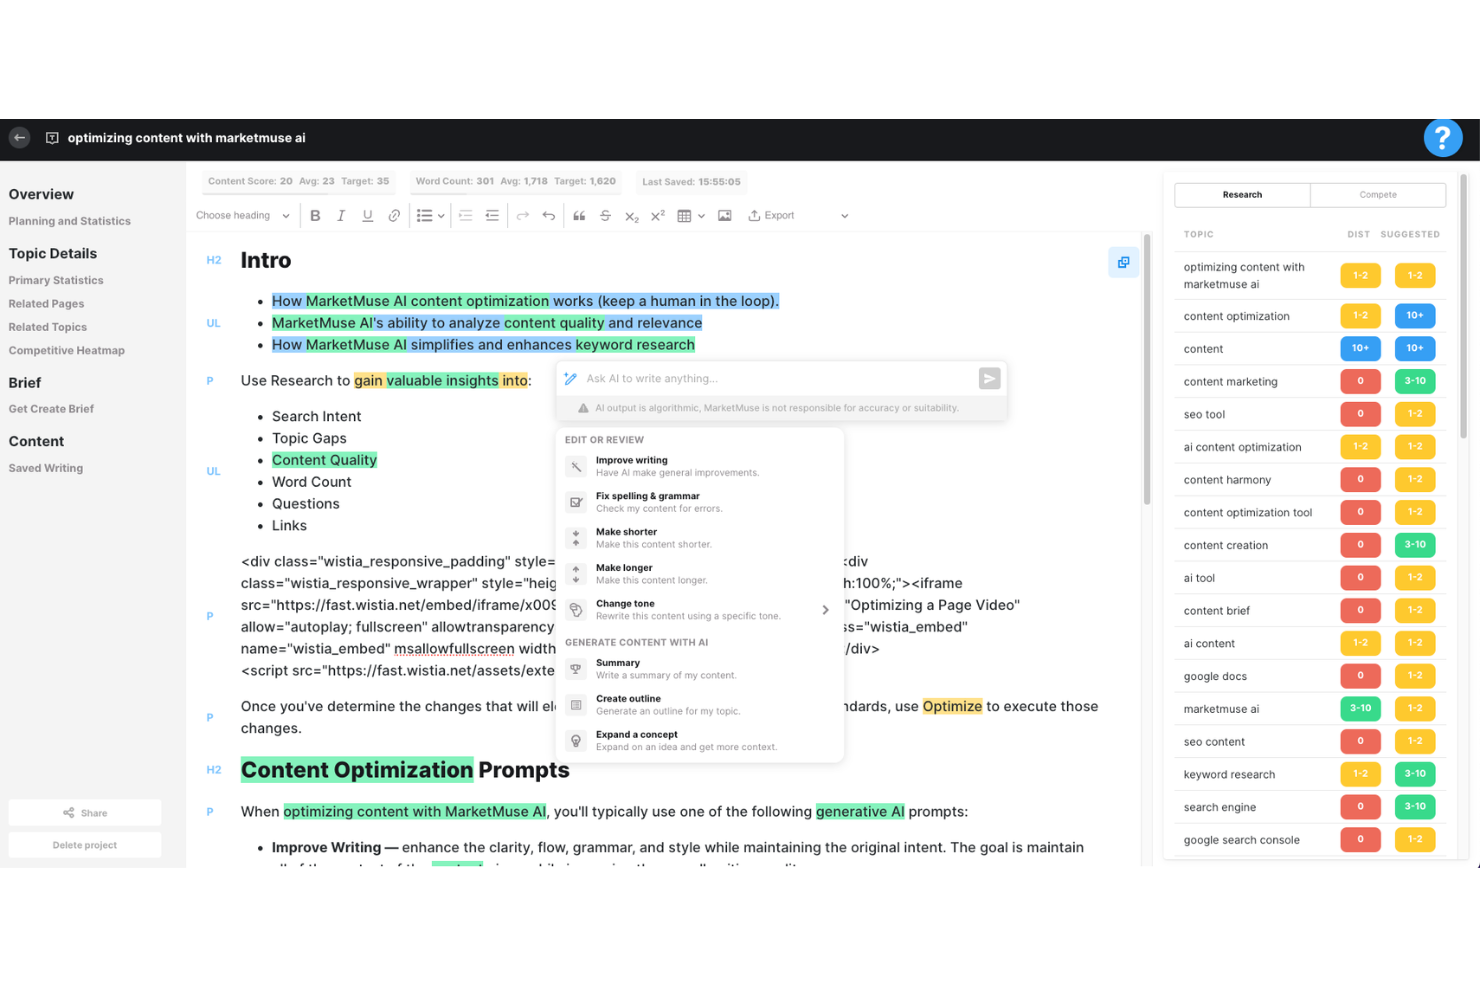Click the Export button
This screenshot has height=987, width=1480.
[771, 215]
